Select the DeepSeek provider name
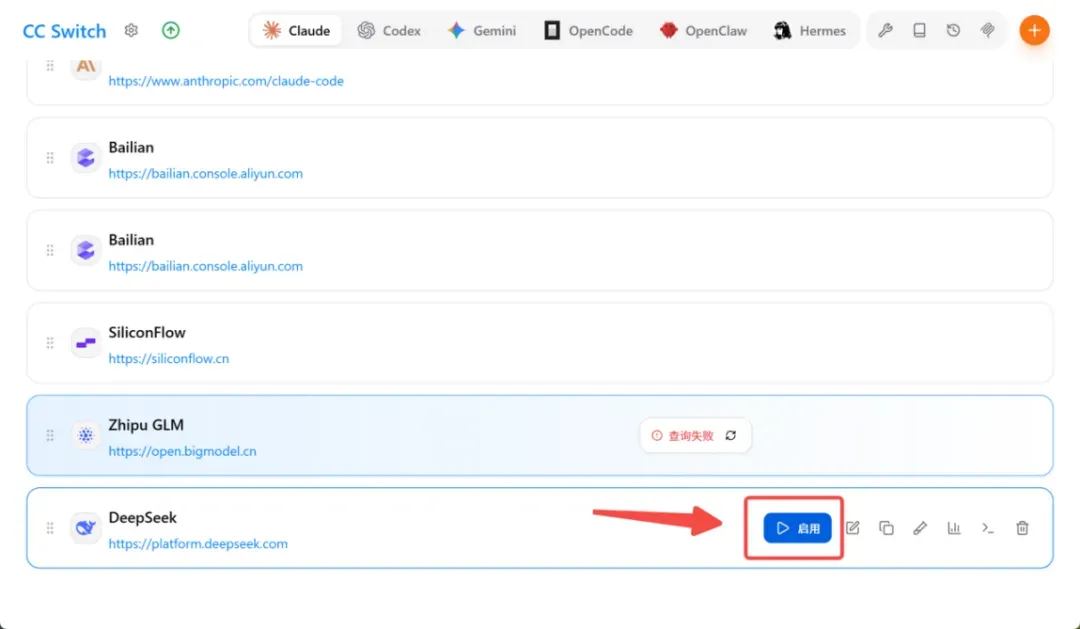The height and width of the screenshot is (629, 1080). coord(143,517)
